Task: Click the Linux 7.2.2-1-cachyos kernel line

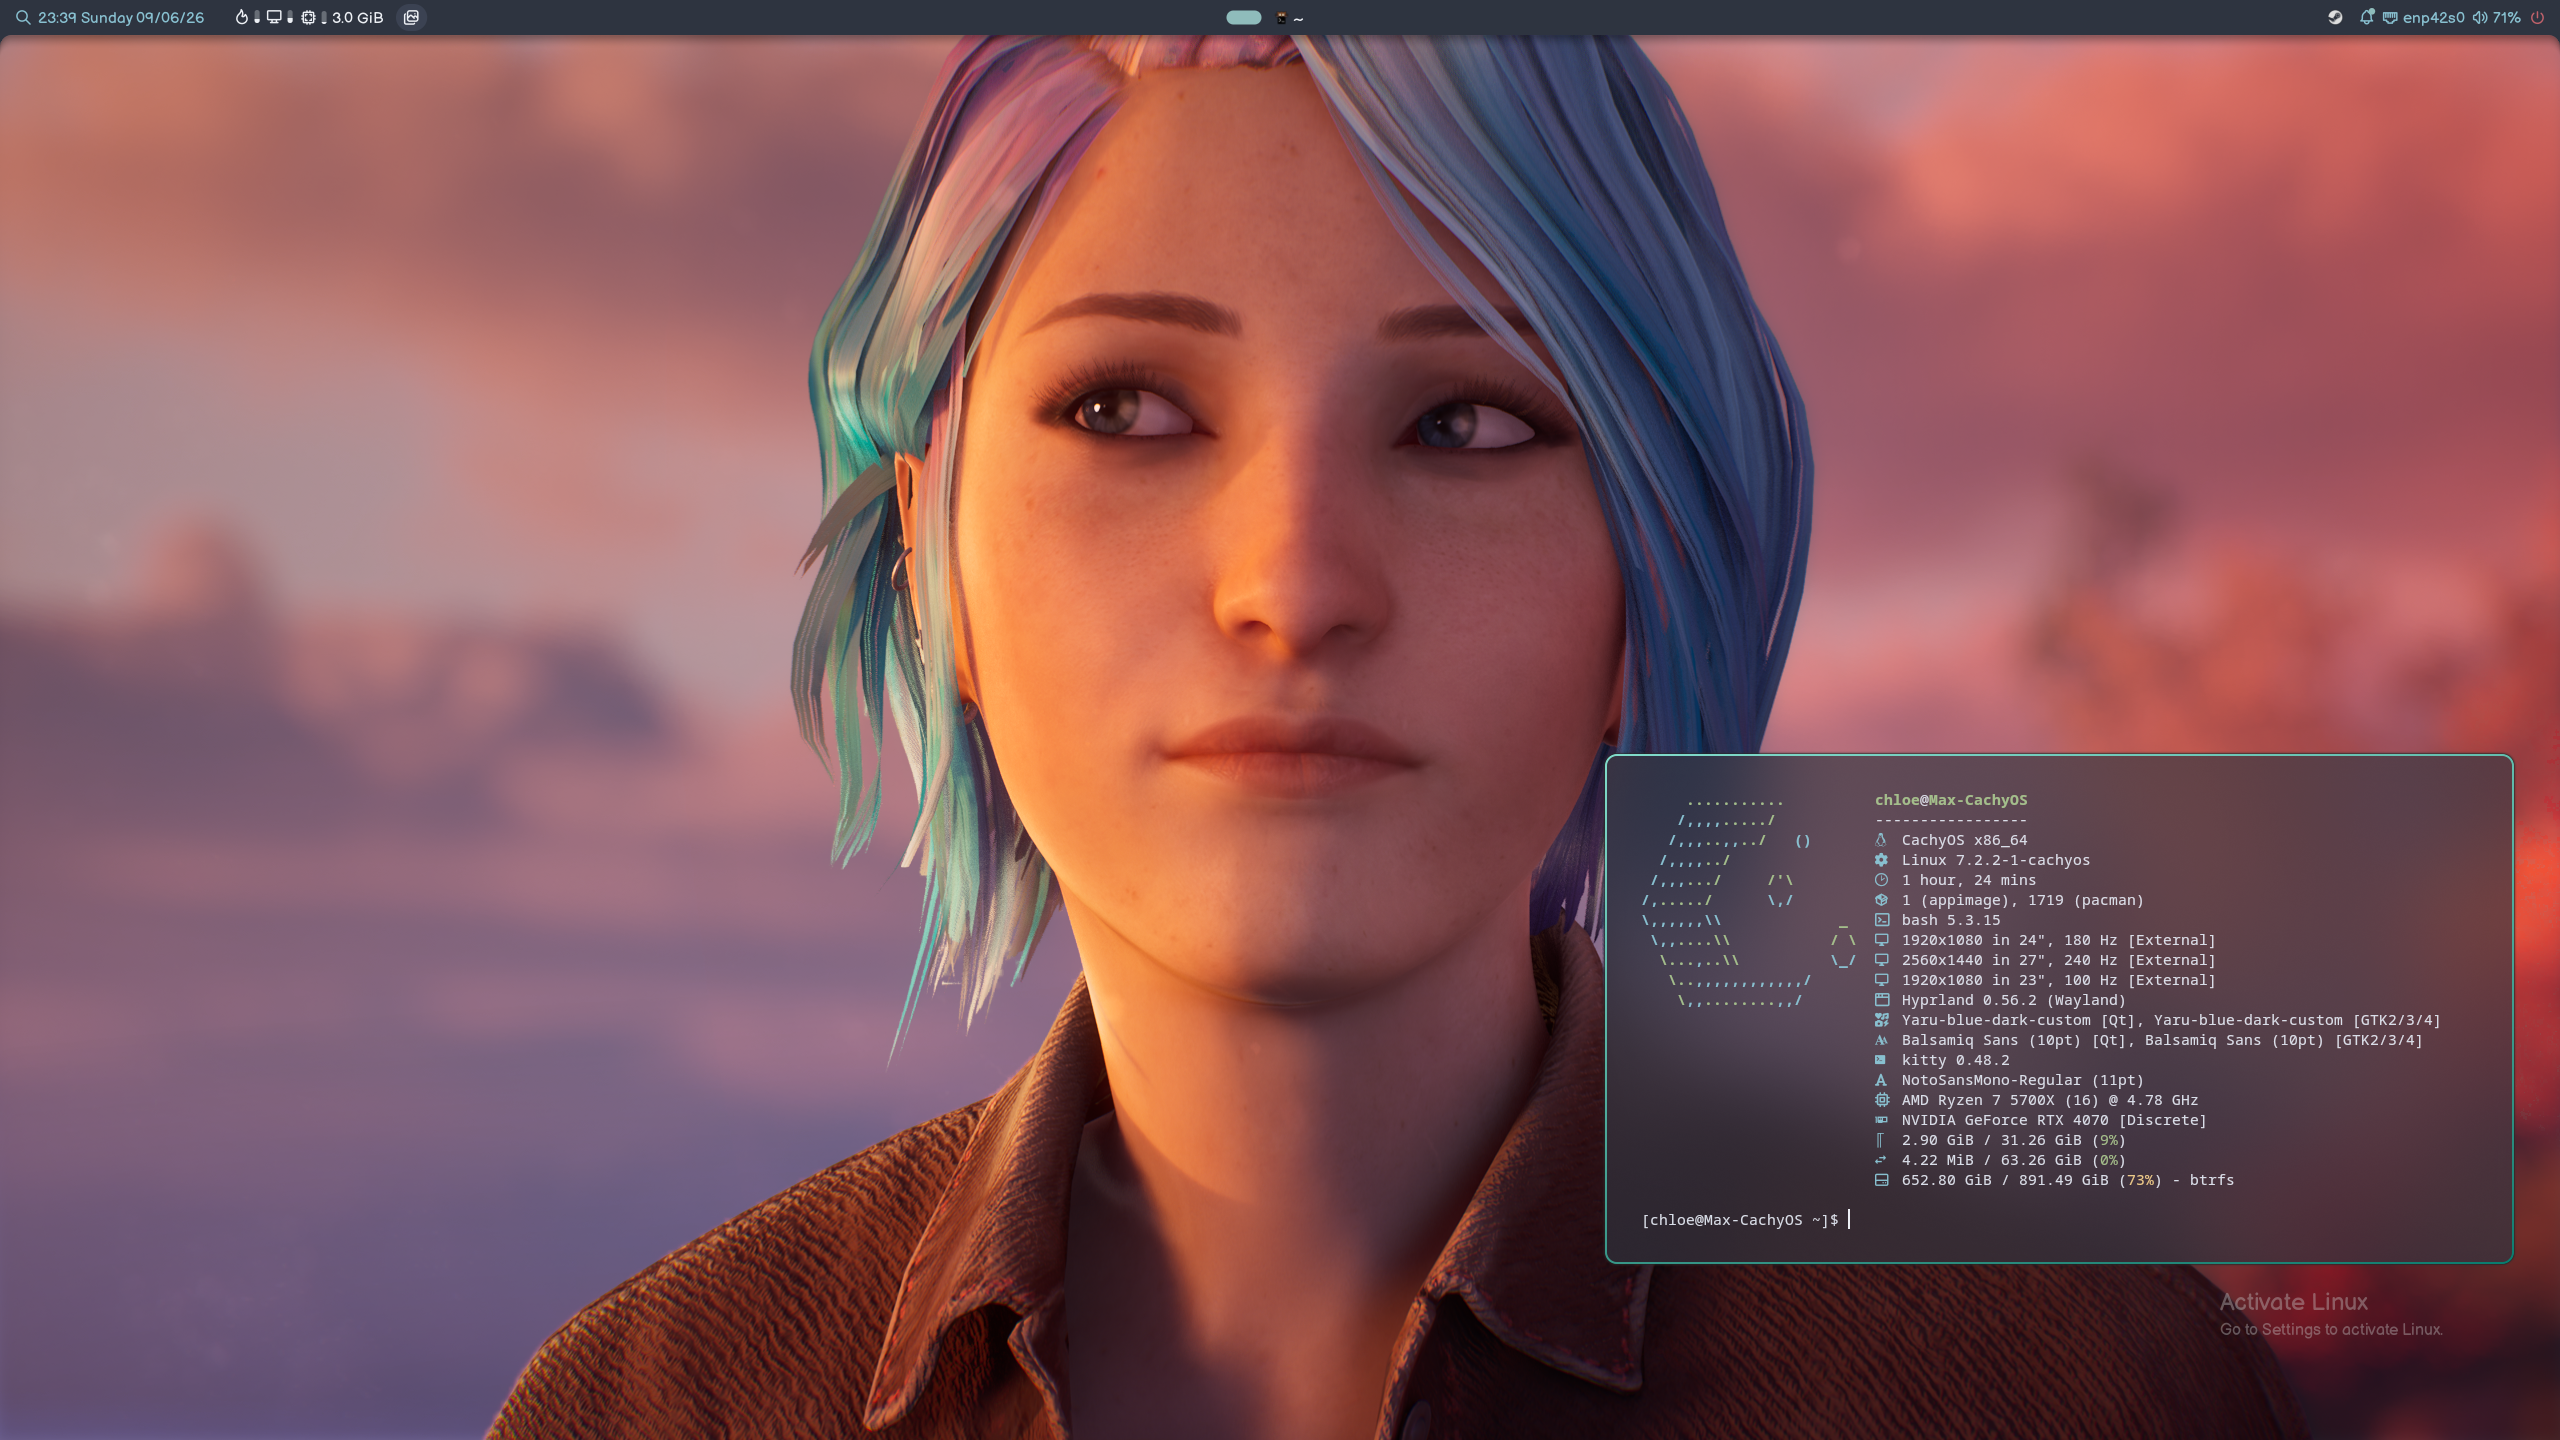Action: point(1995,860)
